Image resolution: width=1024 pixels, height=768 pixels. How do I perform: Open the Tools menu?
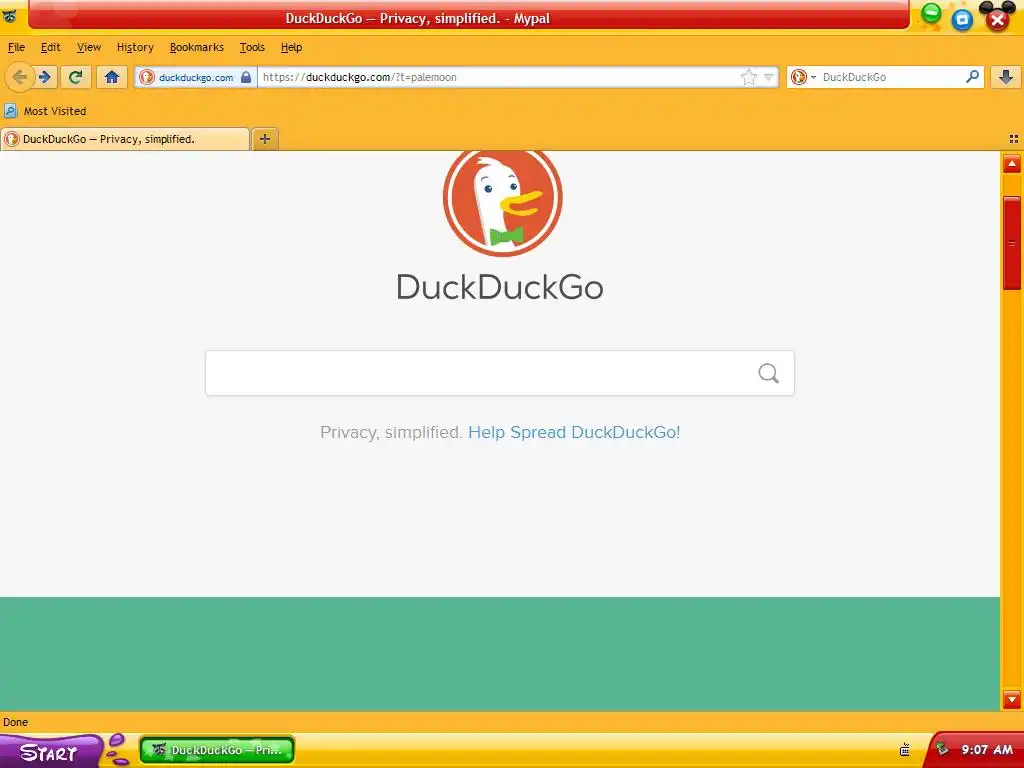252,47
